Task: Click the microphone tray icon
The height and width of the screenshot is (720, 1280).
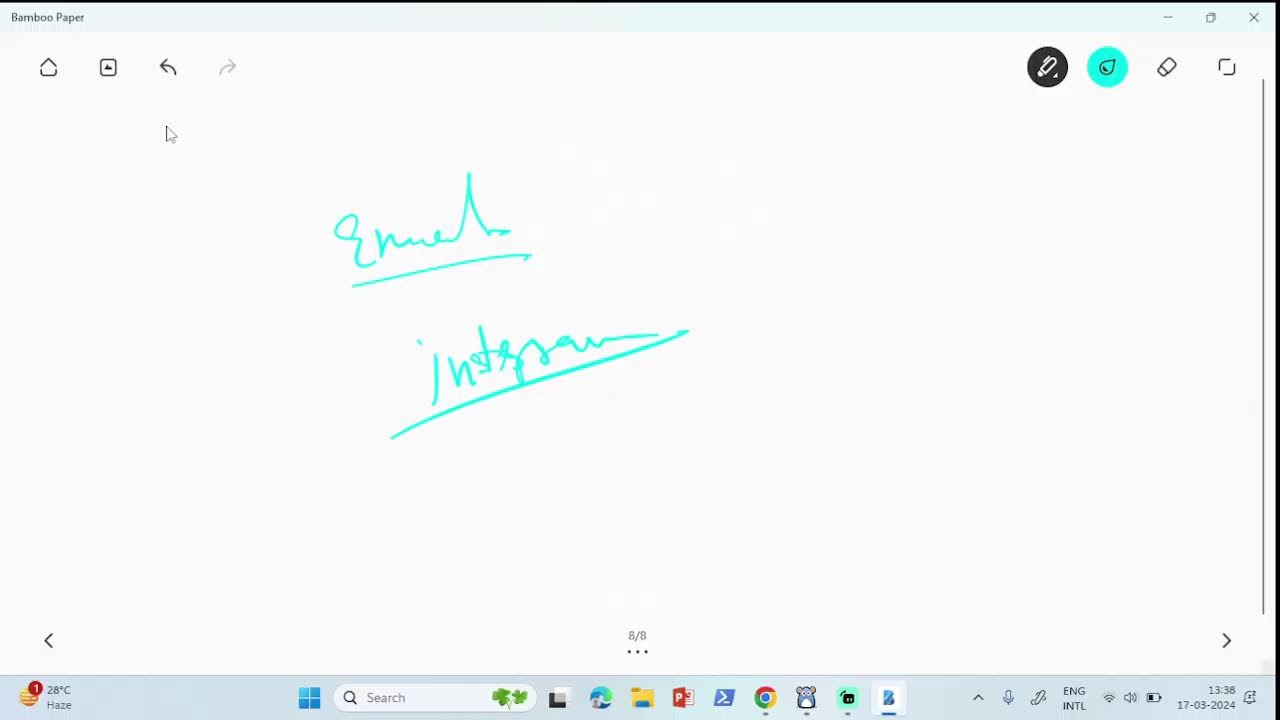Action: point(1008,698)
